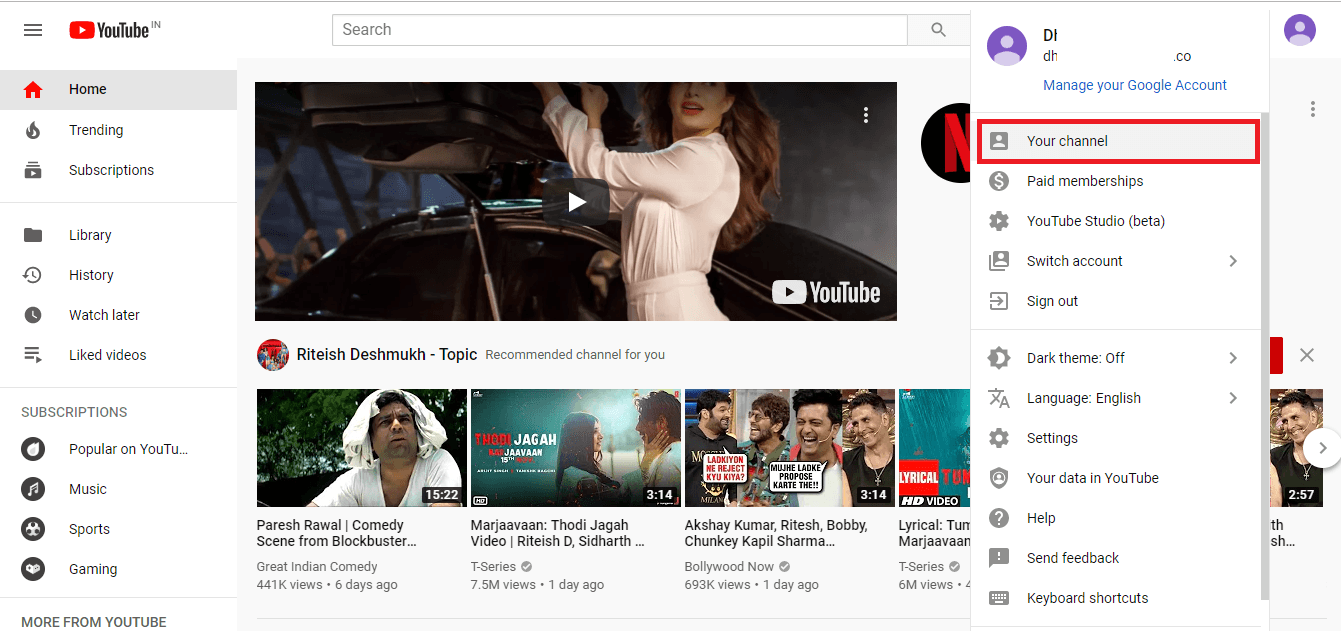Expand Language submenu arrow
1341x631 pixels.
click(x=1233, y=398)
